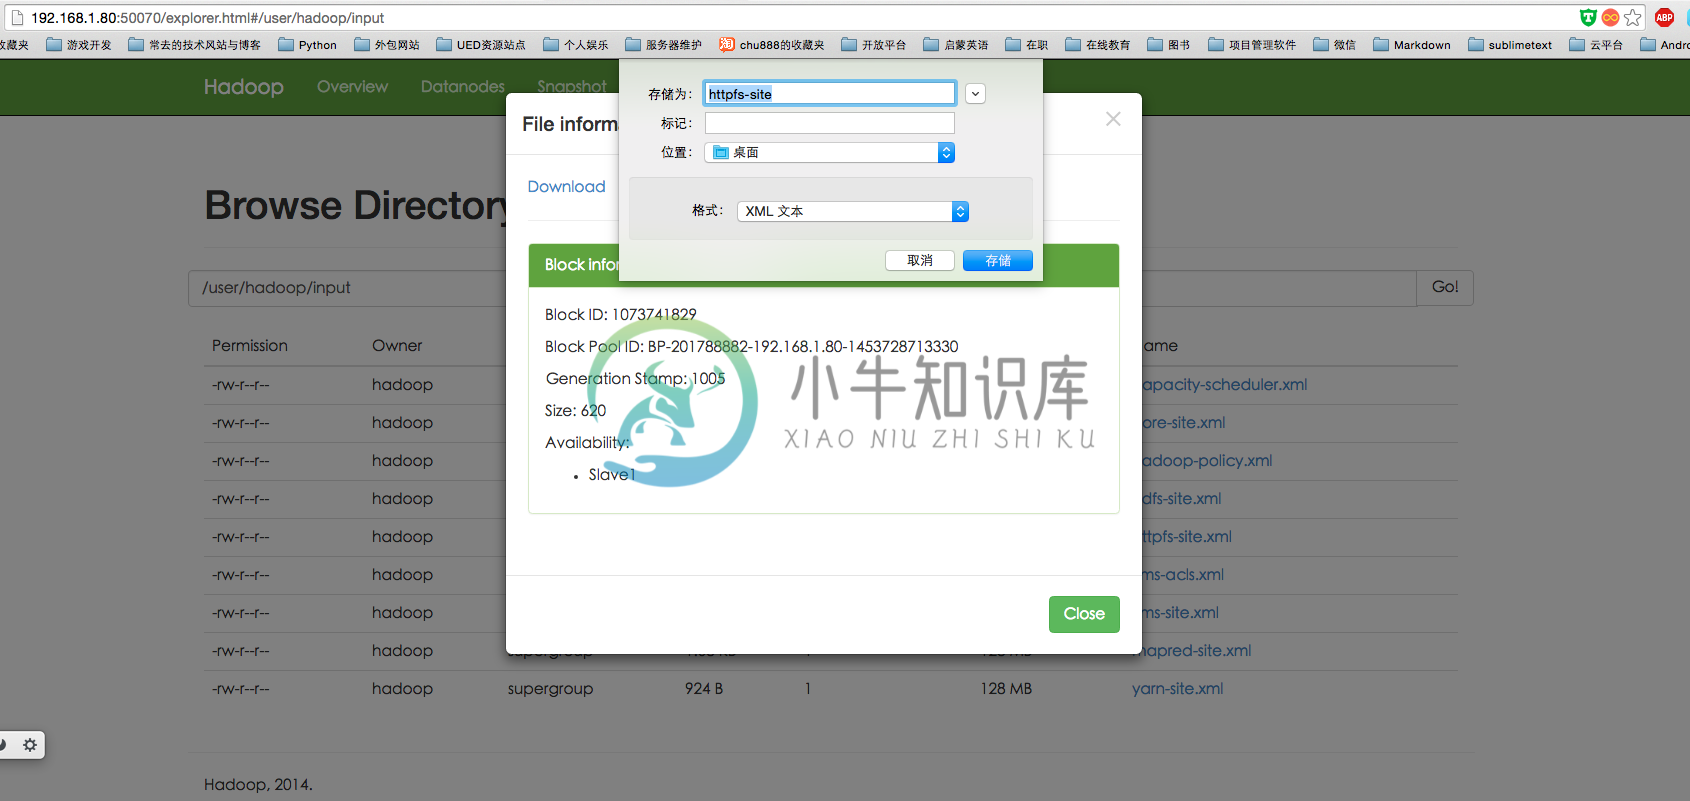Click the Block ID: 1073741829 text
The height and width of the screenshot is (801, 1690).
(621, 315)
